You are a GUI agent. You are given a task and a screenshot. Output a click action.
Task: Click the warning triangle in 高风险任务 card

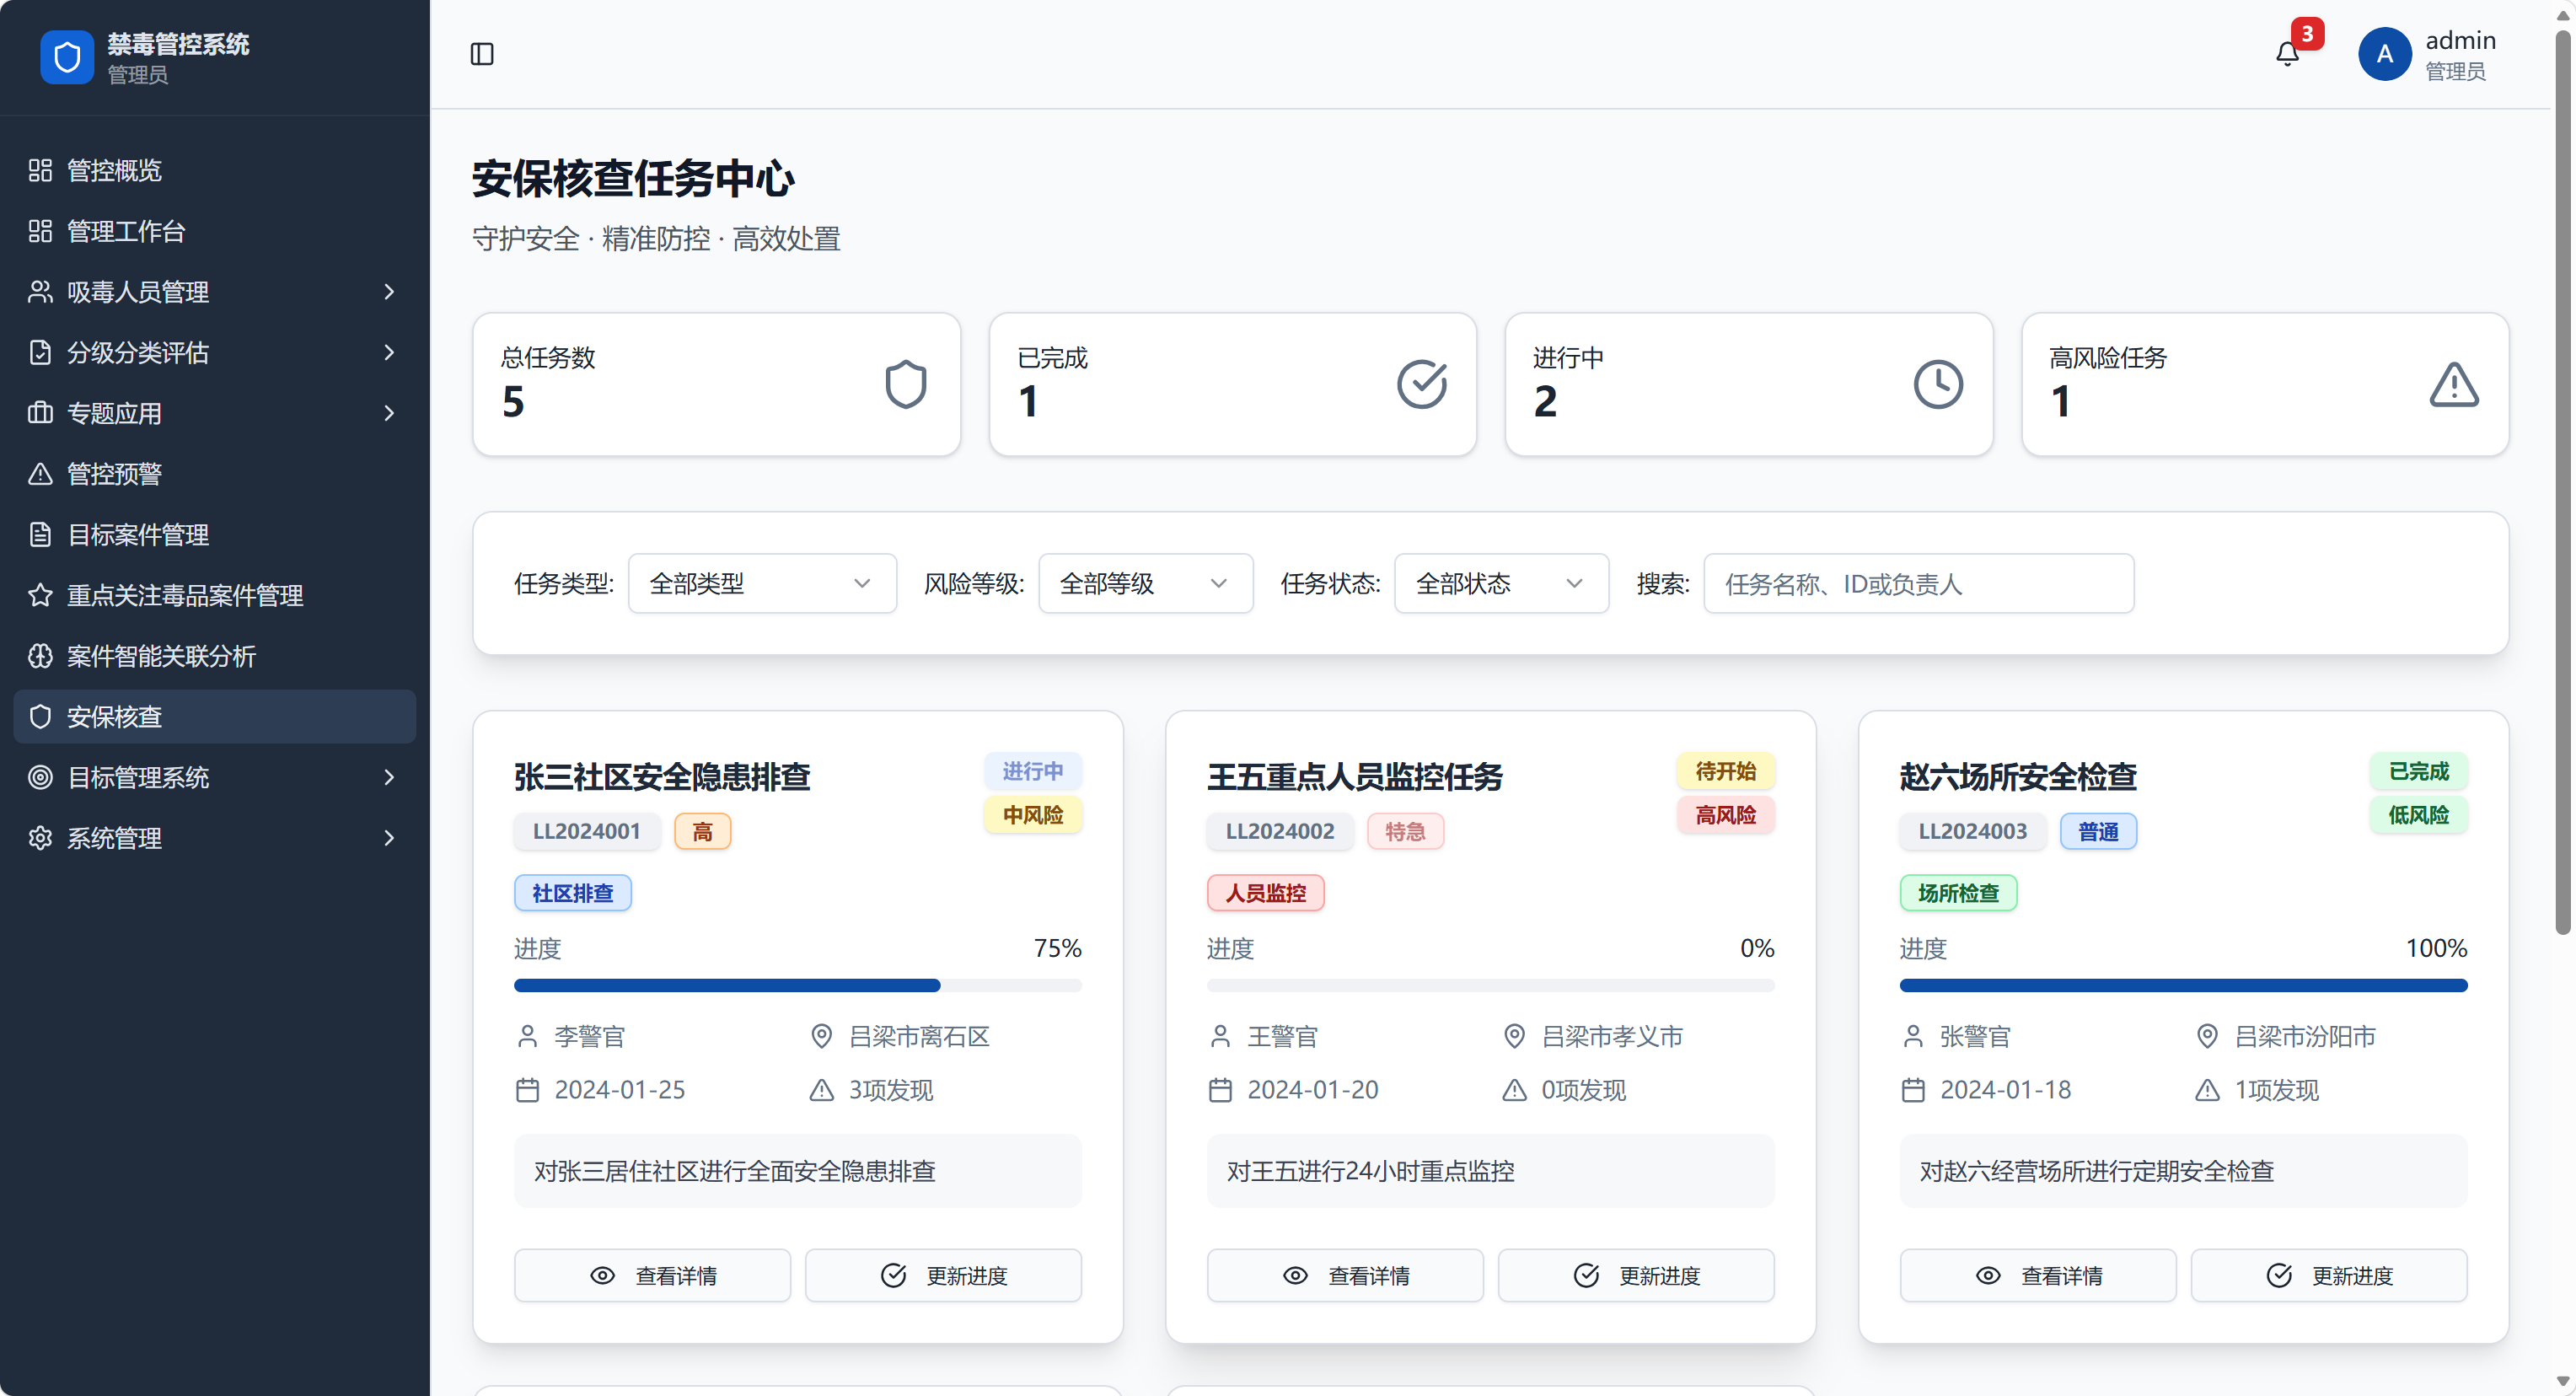(2454, 384)
